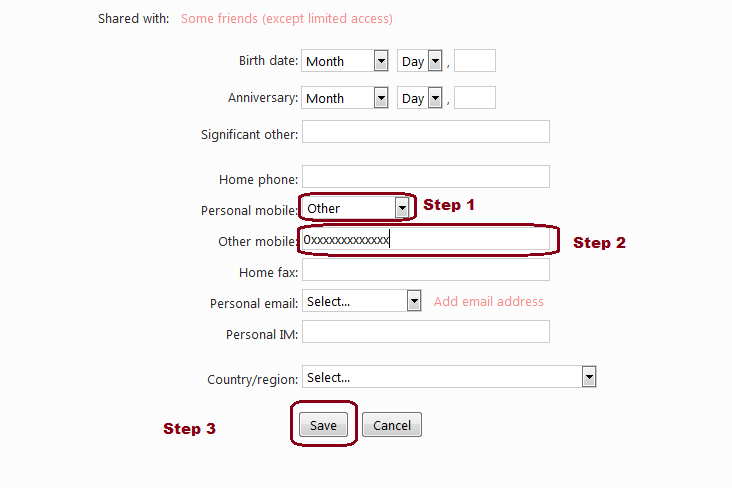Open the Personal mobile dropdown set to Other

pos(356,208)
